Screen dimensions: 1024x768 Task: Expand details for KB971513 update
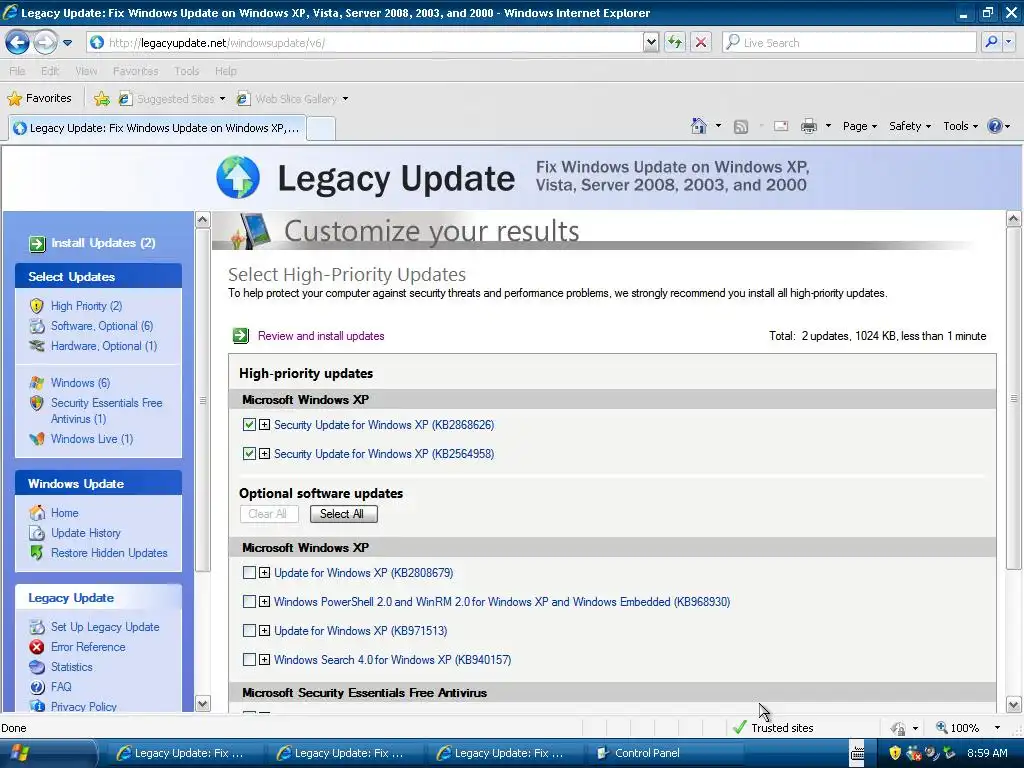click(264, 630)
